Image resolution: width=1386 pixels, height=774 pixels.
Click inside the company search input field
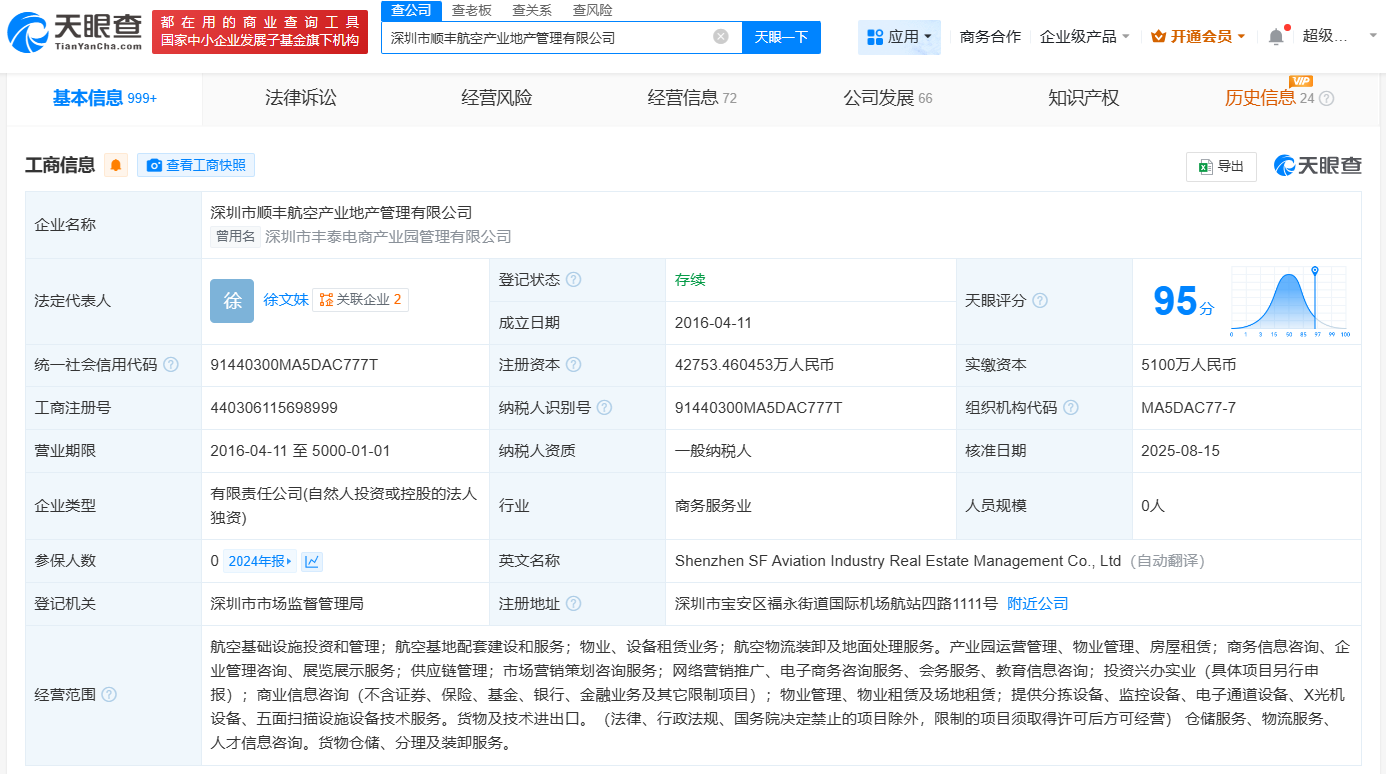coord(550,37)
